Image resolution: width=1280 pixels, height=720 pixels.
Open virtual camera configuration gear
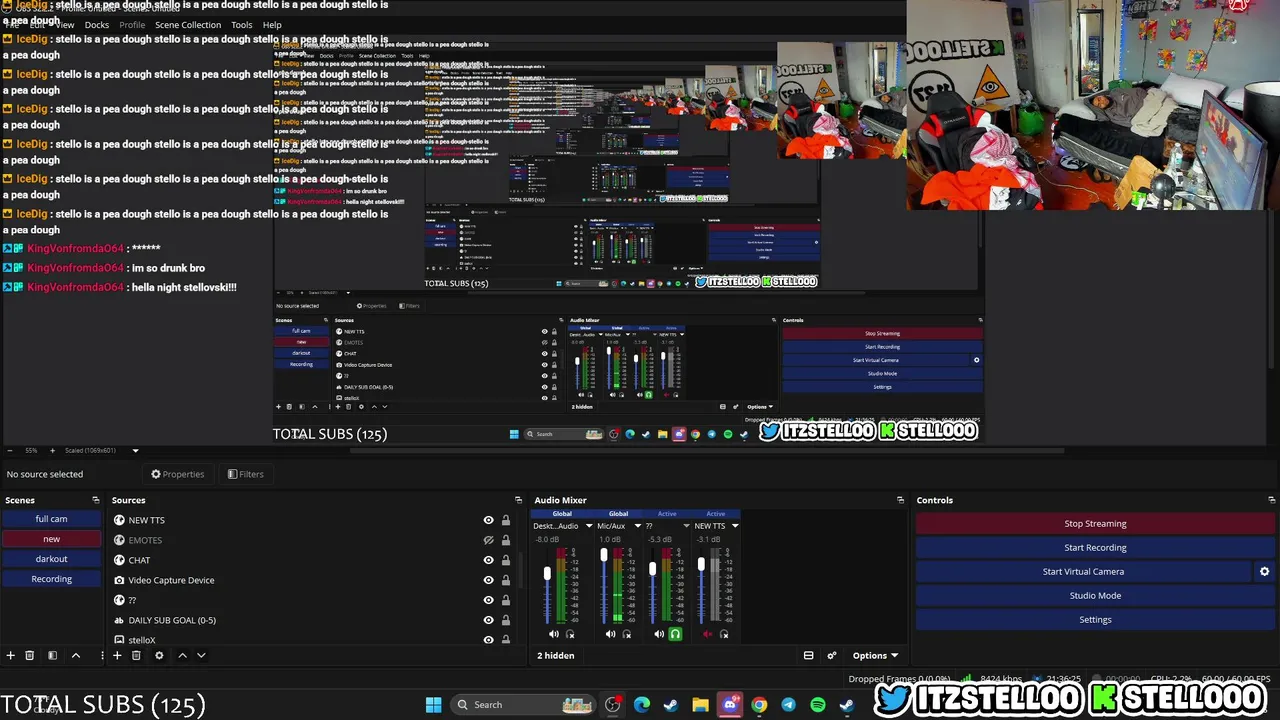pos(1264,572)
